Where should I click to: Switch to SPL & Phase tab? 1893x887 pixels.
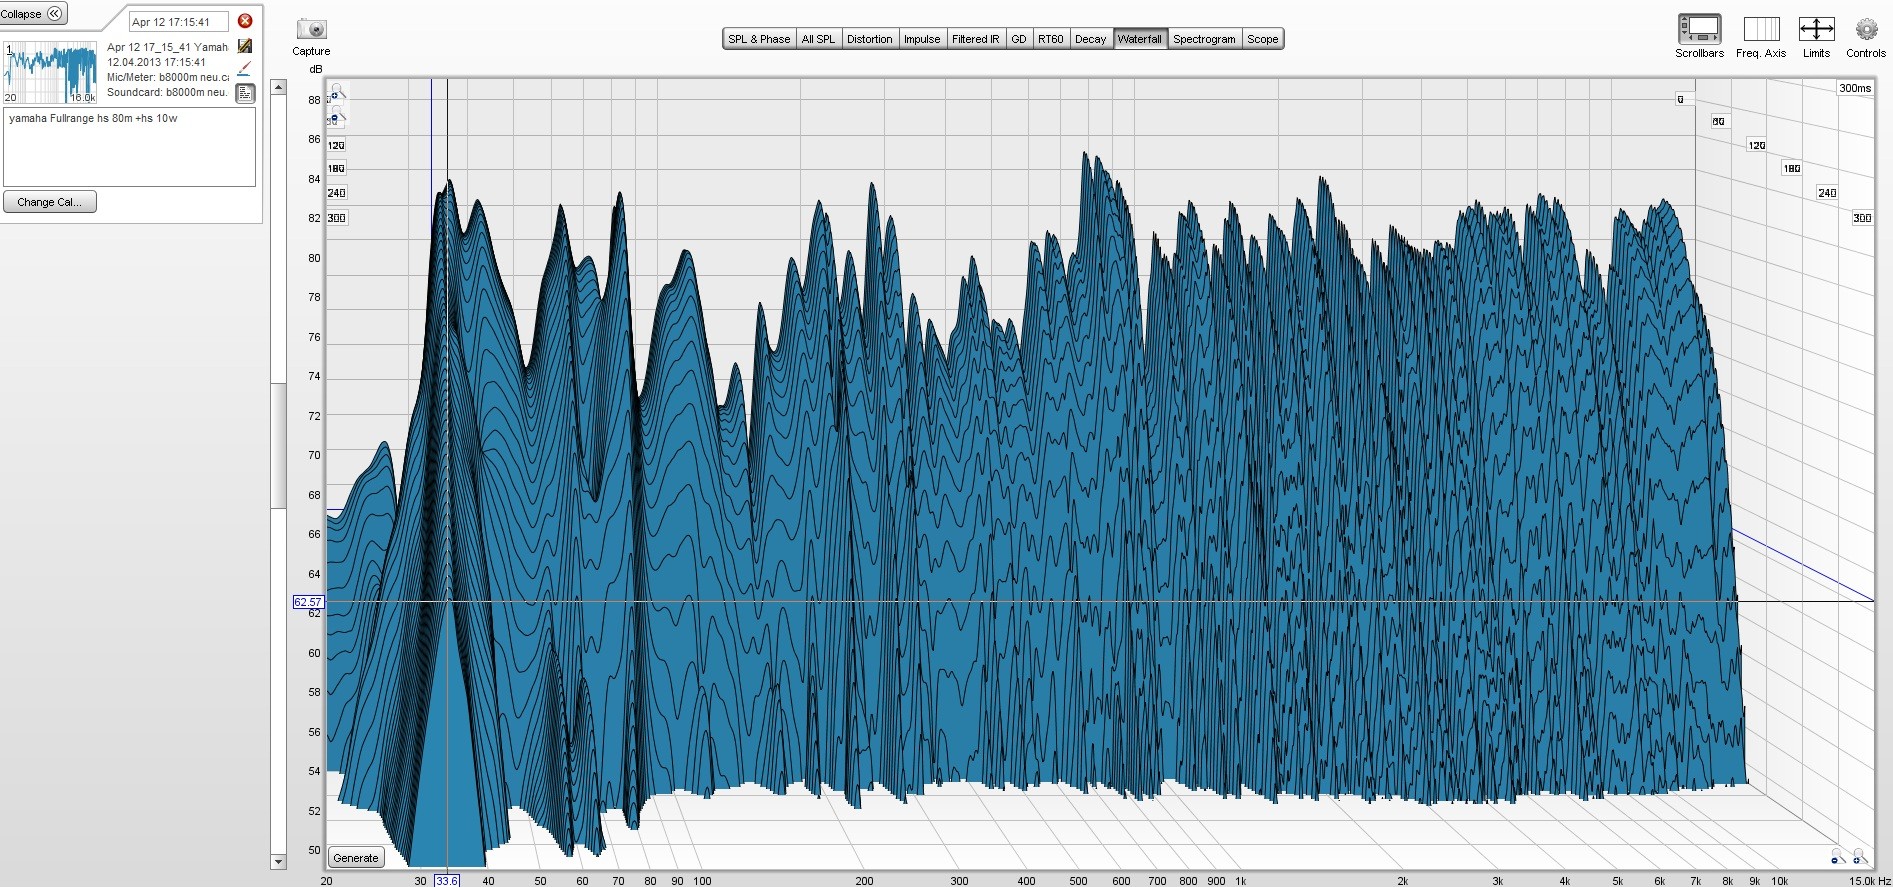(x=759, y=39)
